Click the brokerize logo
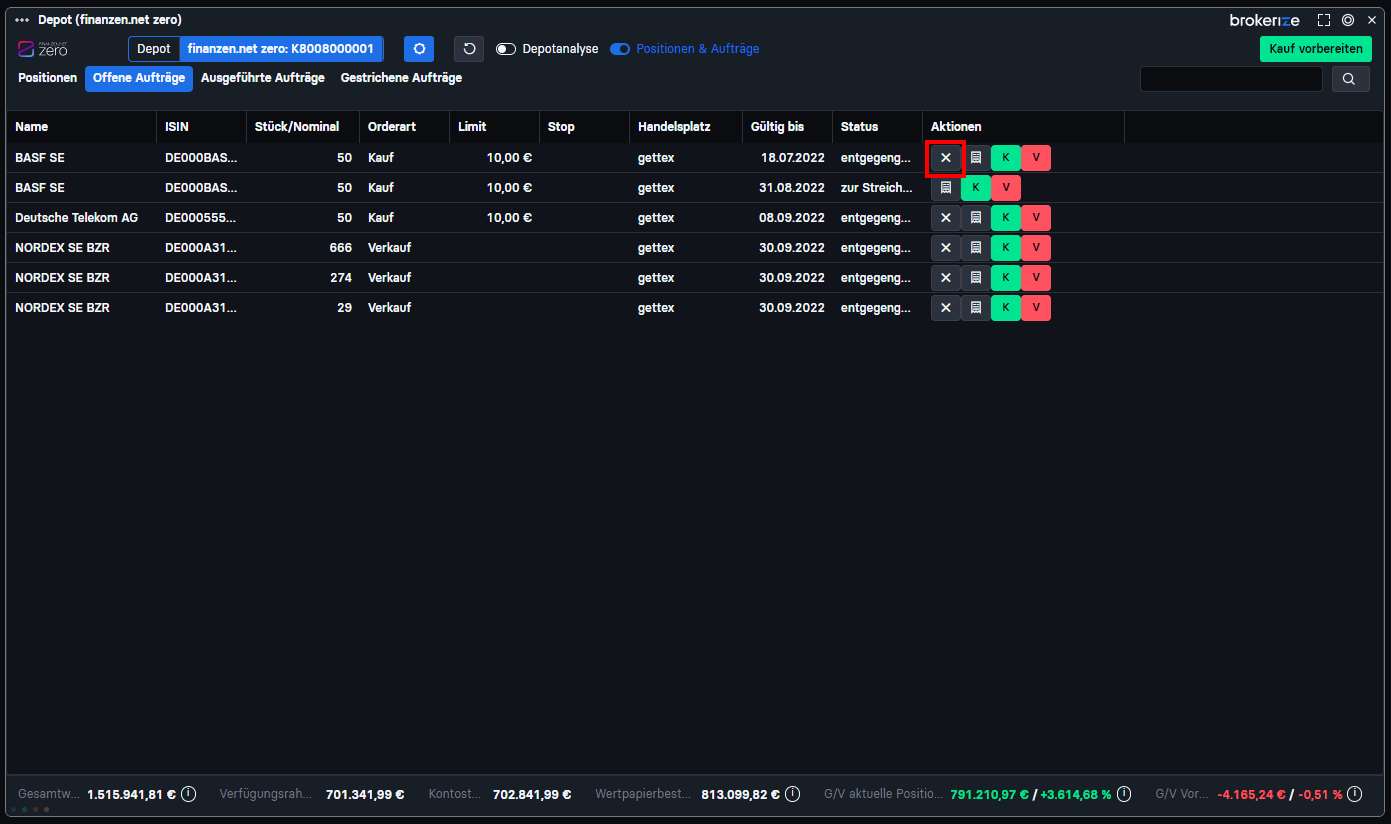 (x=1264, y=20)
